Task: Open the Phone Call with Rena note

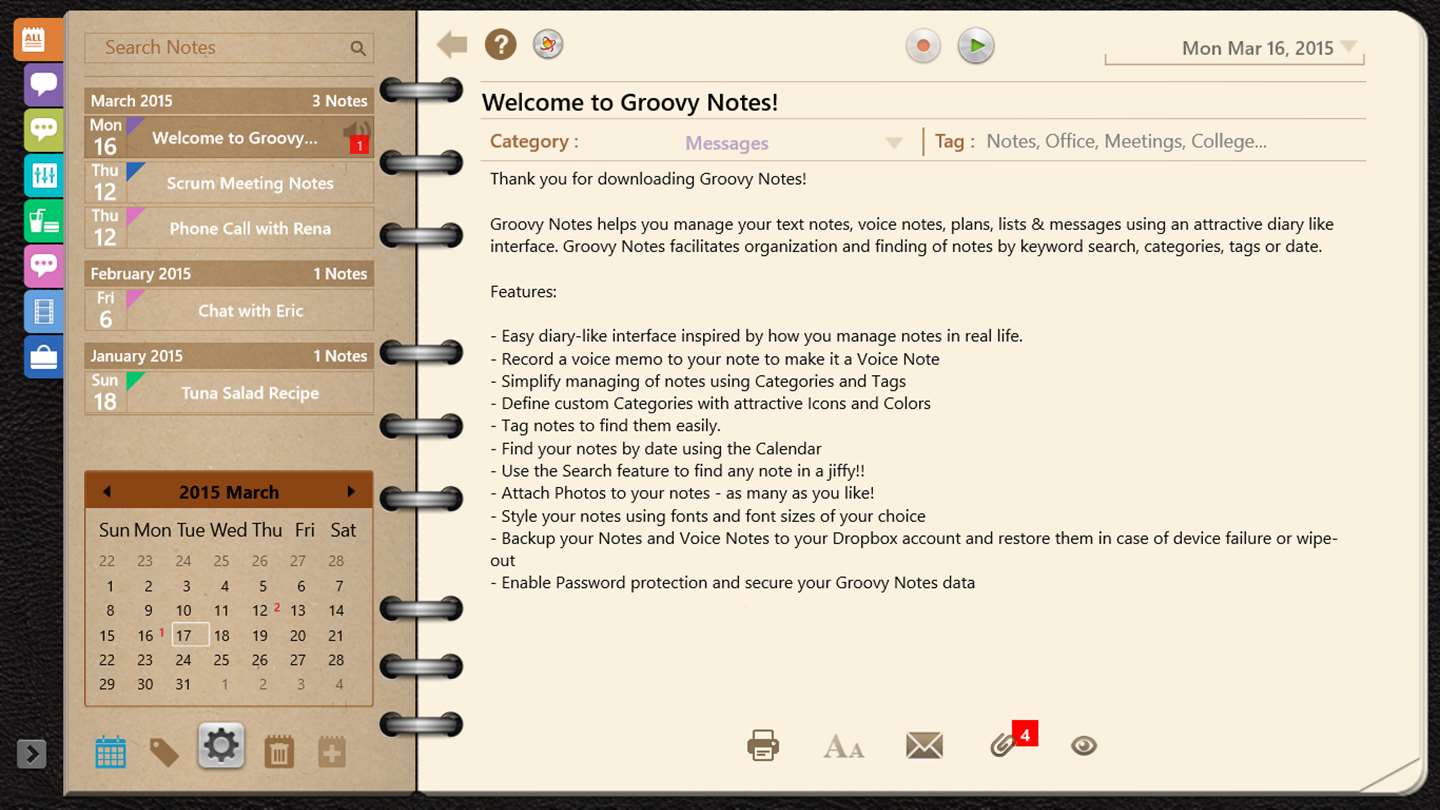Action: 229,228
